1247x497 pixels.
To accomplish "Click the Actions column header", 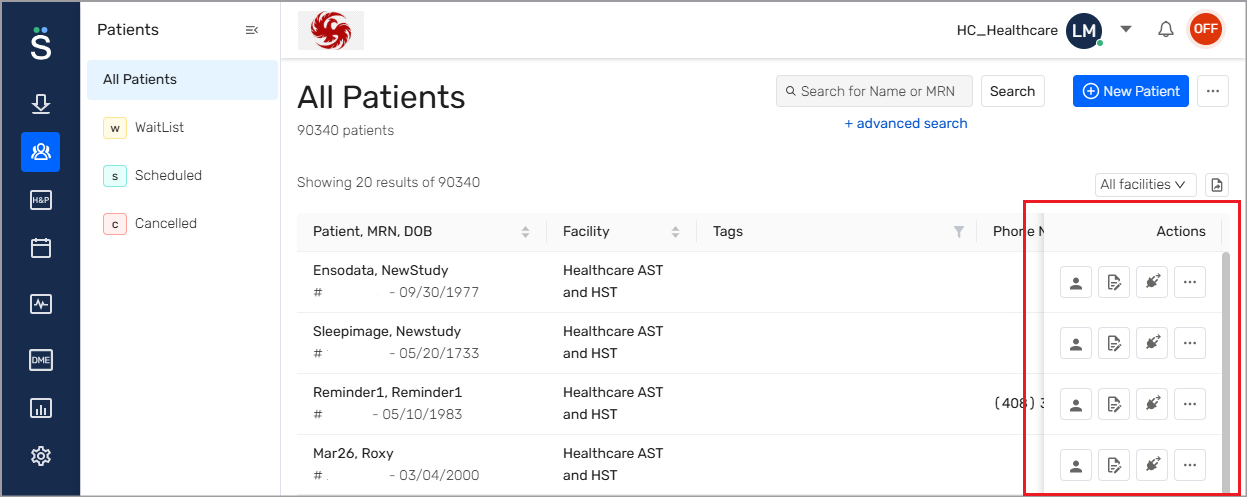I will click(x=1181, y=231).
